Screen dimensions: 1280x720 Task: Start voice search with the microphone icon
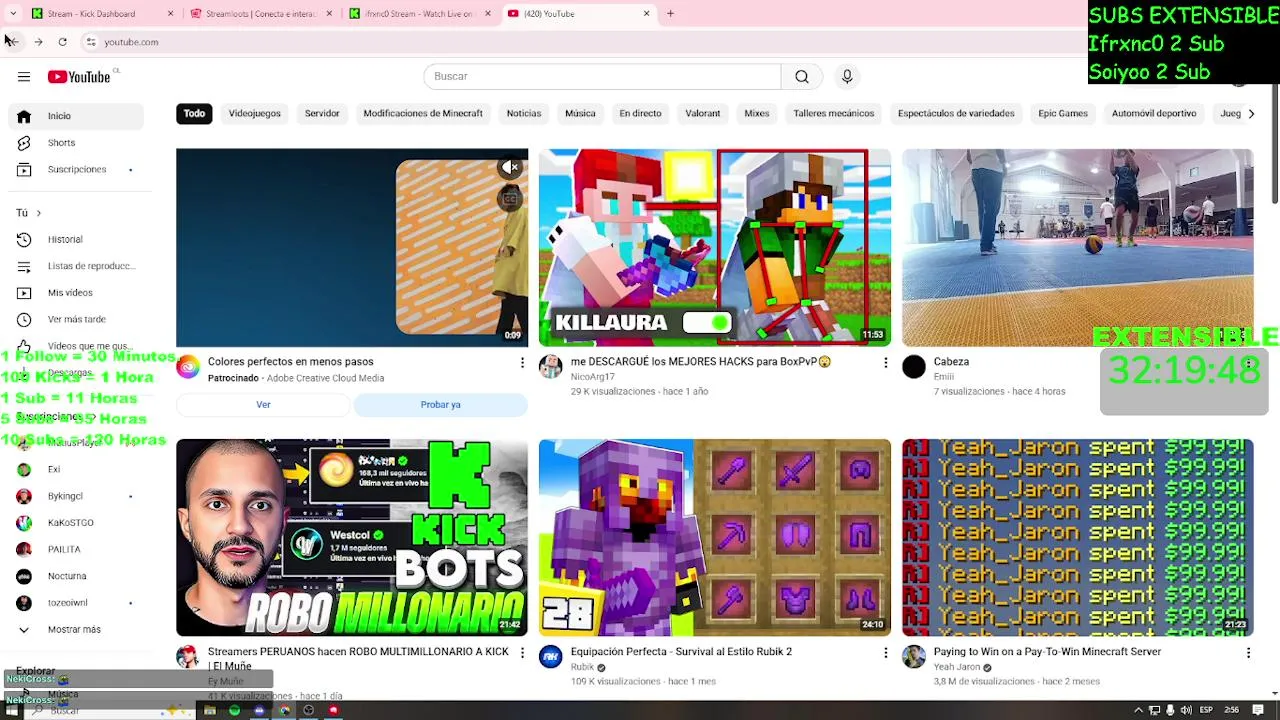(847, 77)
